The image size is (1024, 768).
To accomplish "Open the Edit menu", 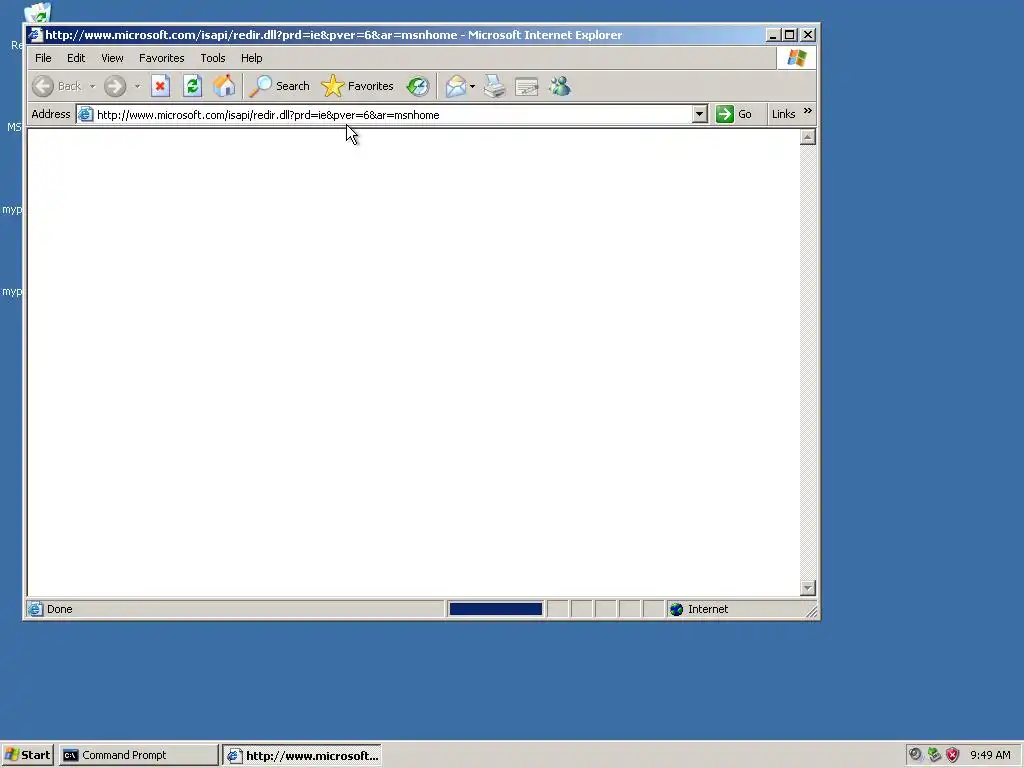I will (76, 58).
